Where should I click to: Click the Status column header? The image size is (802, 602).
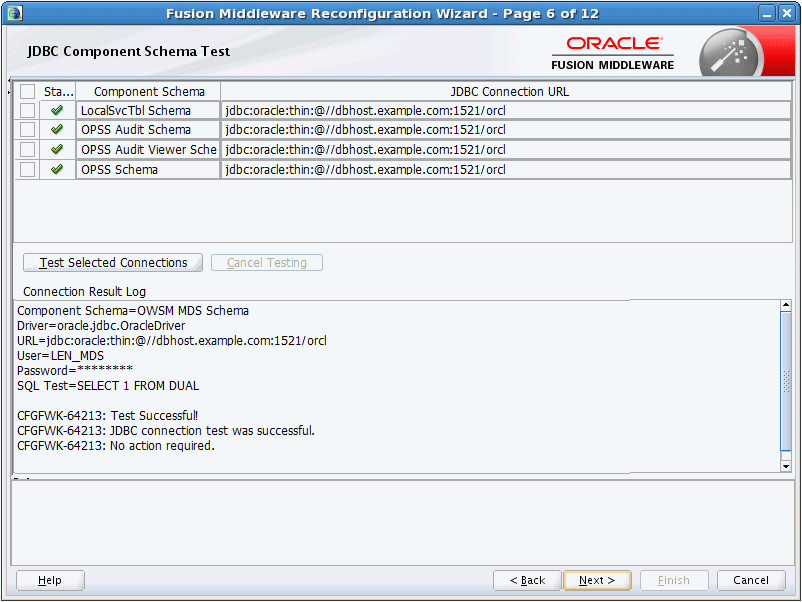[x=58, y=92]
